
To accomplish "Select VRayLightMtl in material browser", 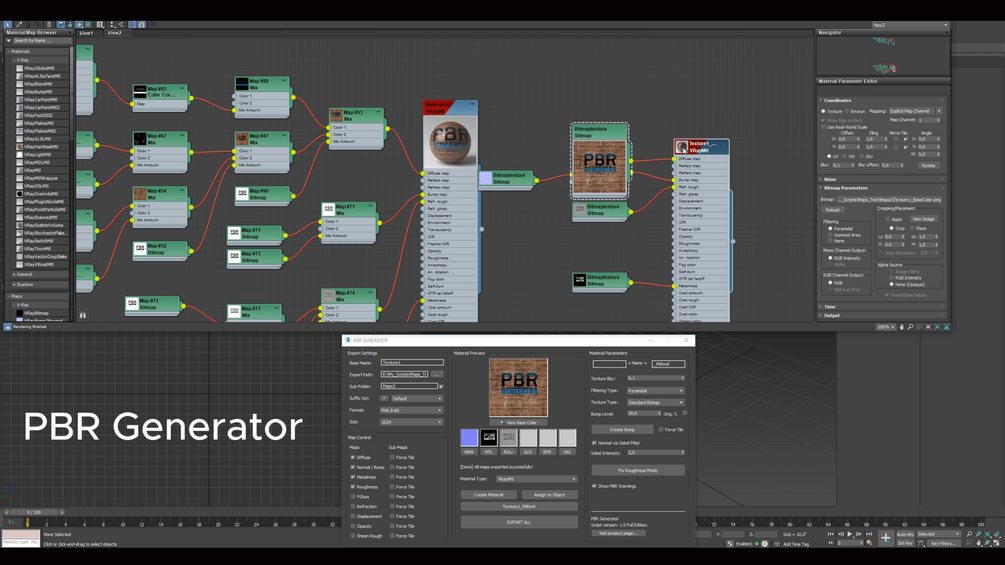I will click(42, 154).
